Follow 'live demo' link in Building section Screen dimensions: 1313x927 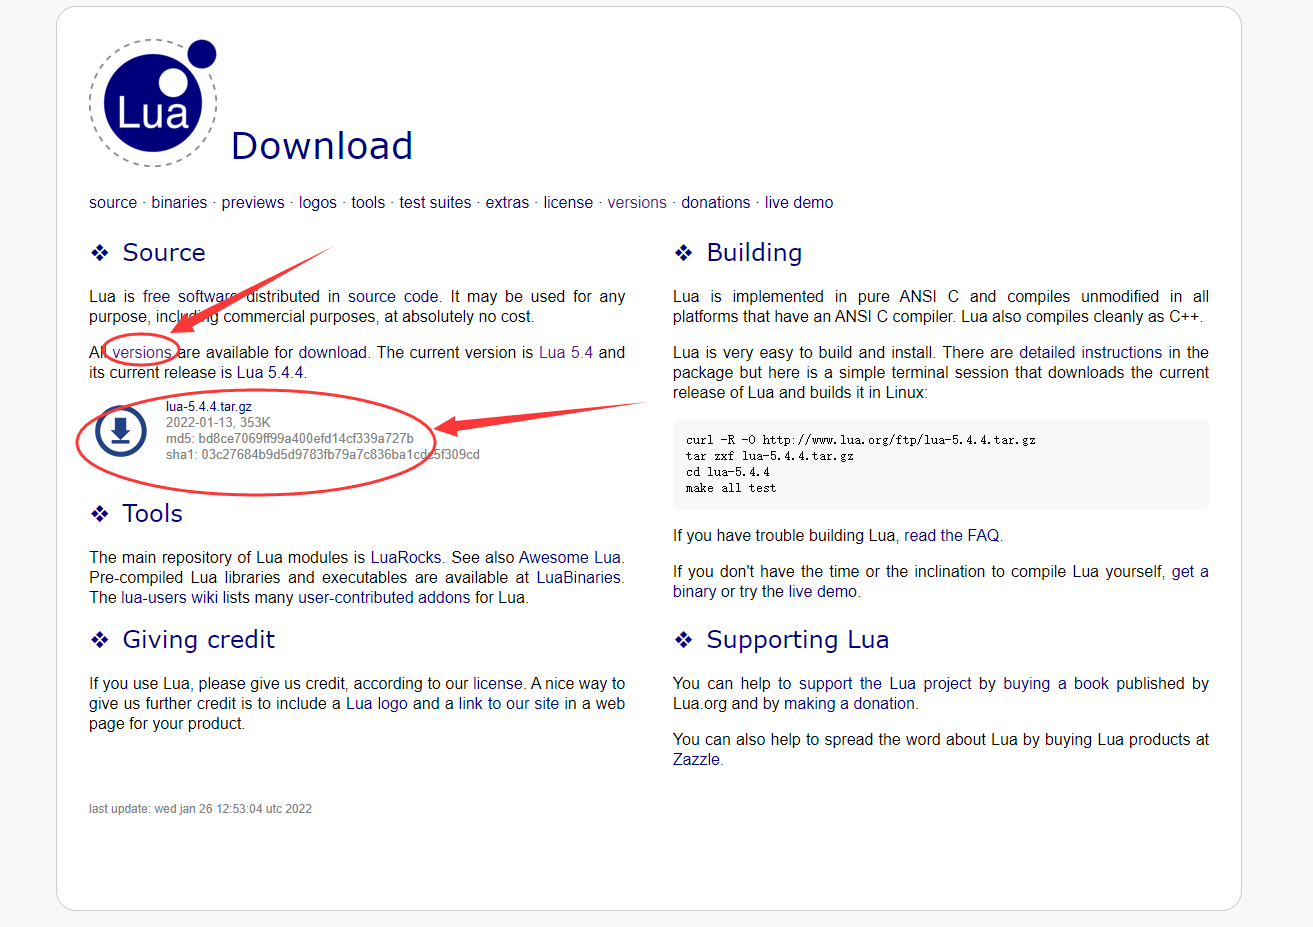point(822,591)
